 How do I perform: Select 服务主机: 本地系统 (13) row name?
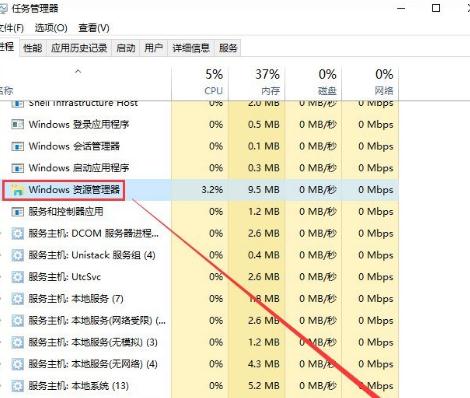click(x=78, y=386)
